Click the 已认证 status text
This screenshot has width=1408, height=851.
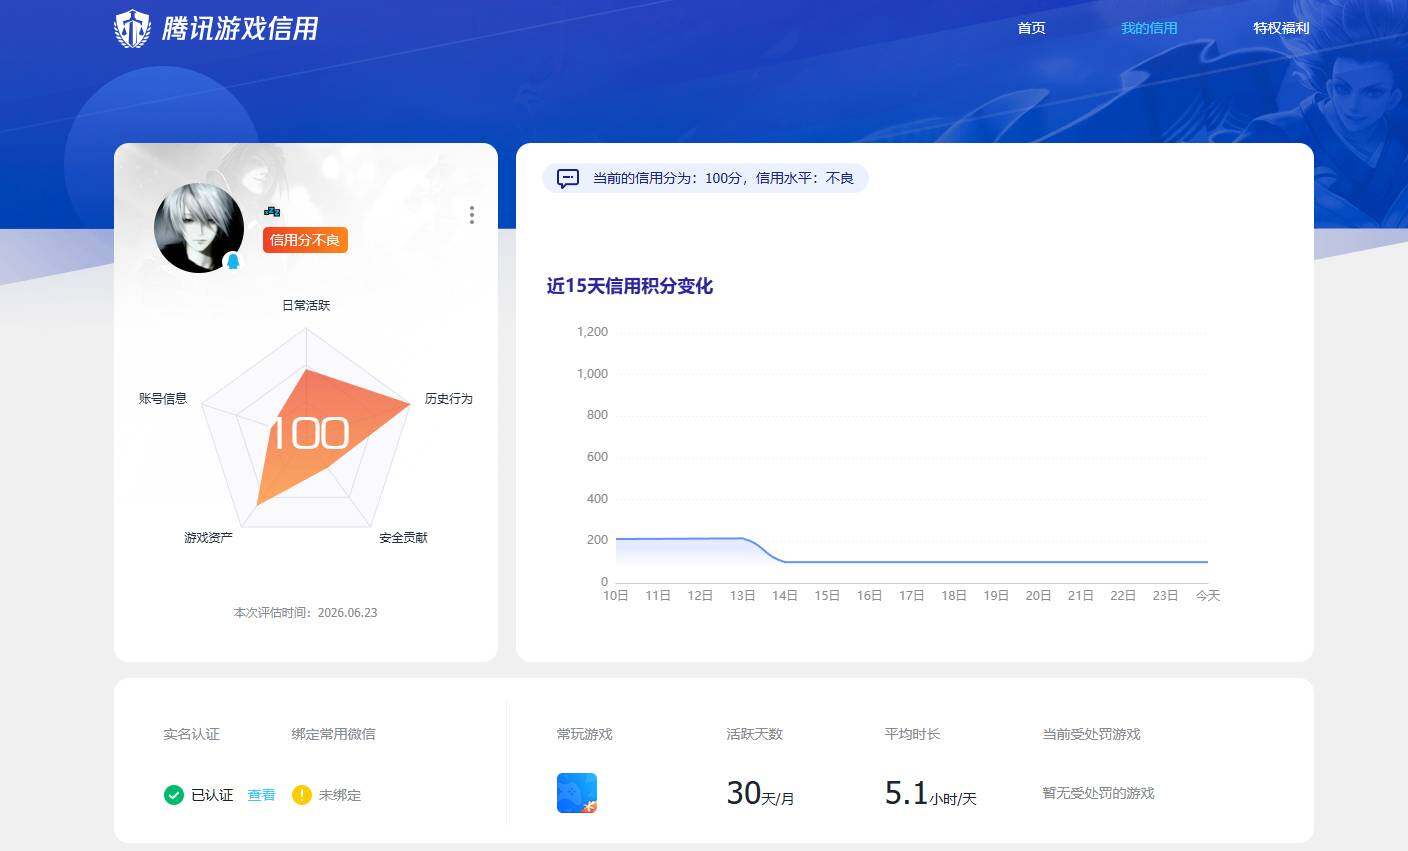[x=212, y=795]
